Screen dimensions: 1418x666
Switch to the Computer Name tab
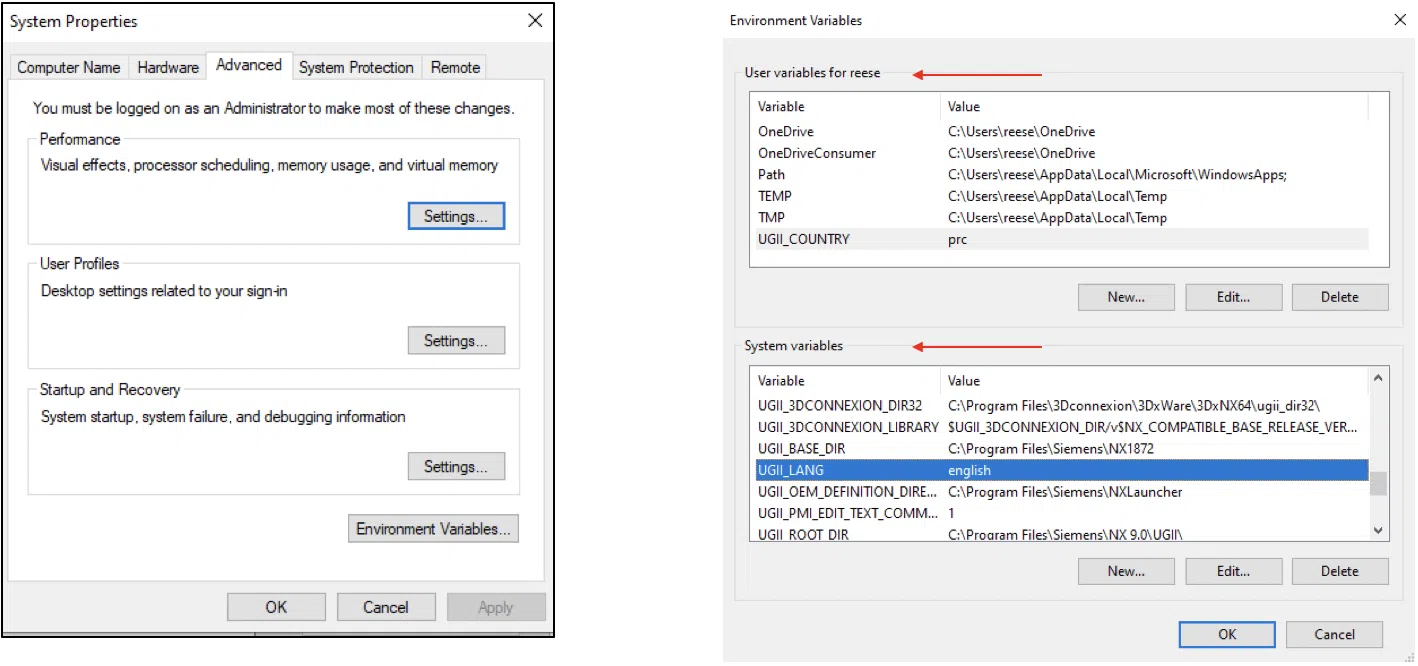(69, 67)
